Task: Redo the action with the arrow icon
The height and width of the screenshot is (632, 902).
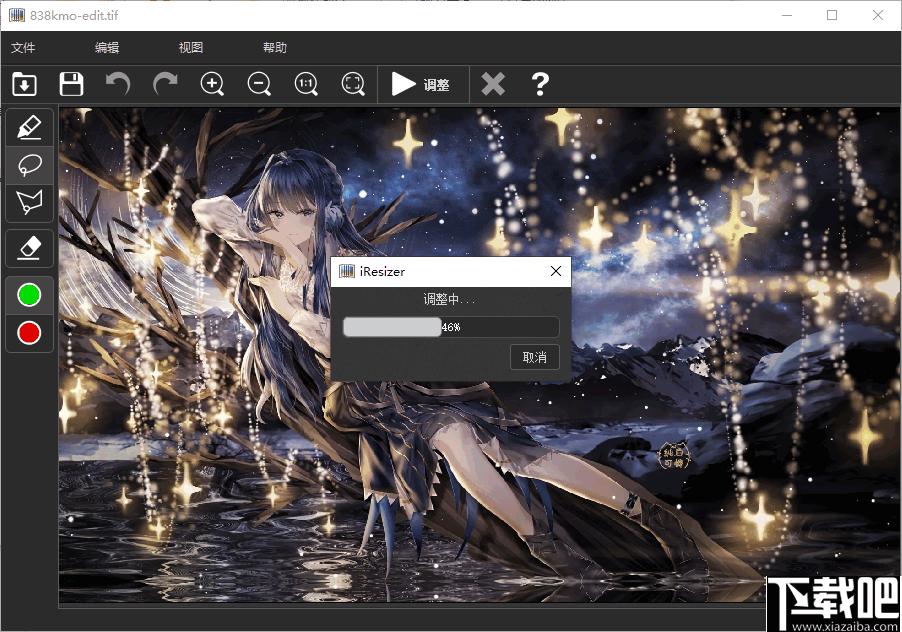Action: pos(165,84)
